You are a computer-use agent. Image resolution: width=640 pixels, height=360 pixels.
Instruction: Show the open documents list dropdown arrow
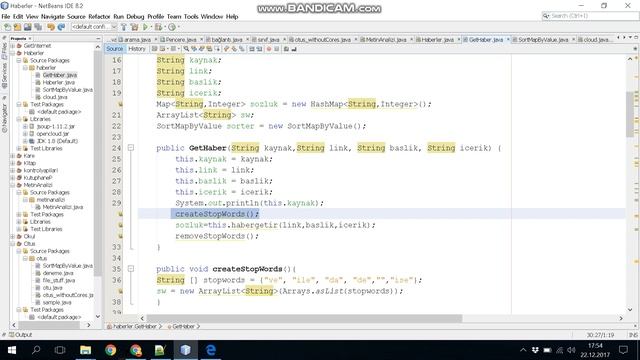630,38
